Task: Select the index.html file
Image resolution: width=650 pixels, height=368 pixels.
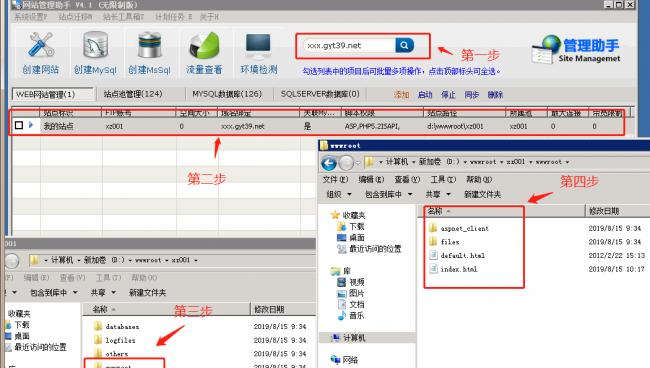Action: (x=453, y=269)
